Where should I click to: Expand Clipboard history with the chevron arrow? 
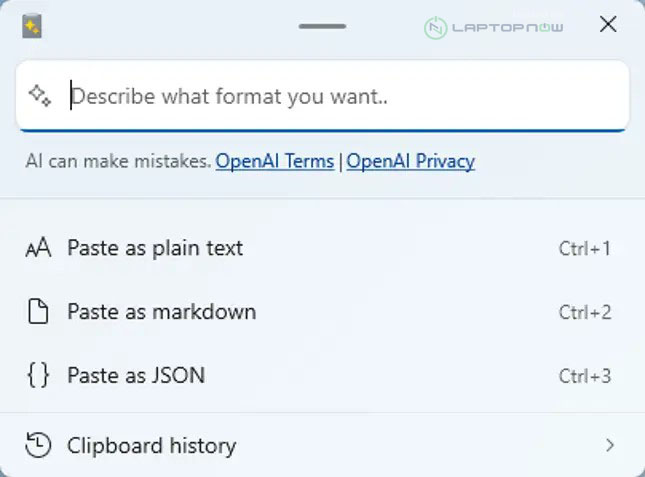coord(610,445)
